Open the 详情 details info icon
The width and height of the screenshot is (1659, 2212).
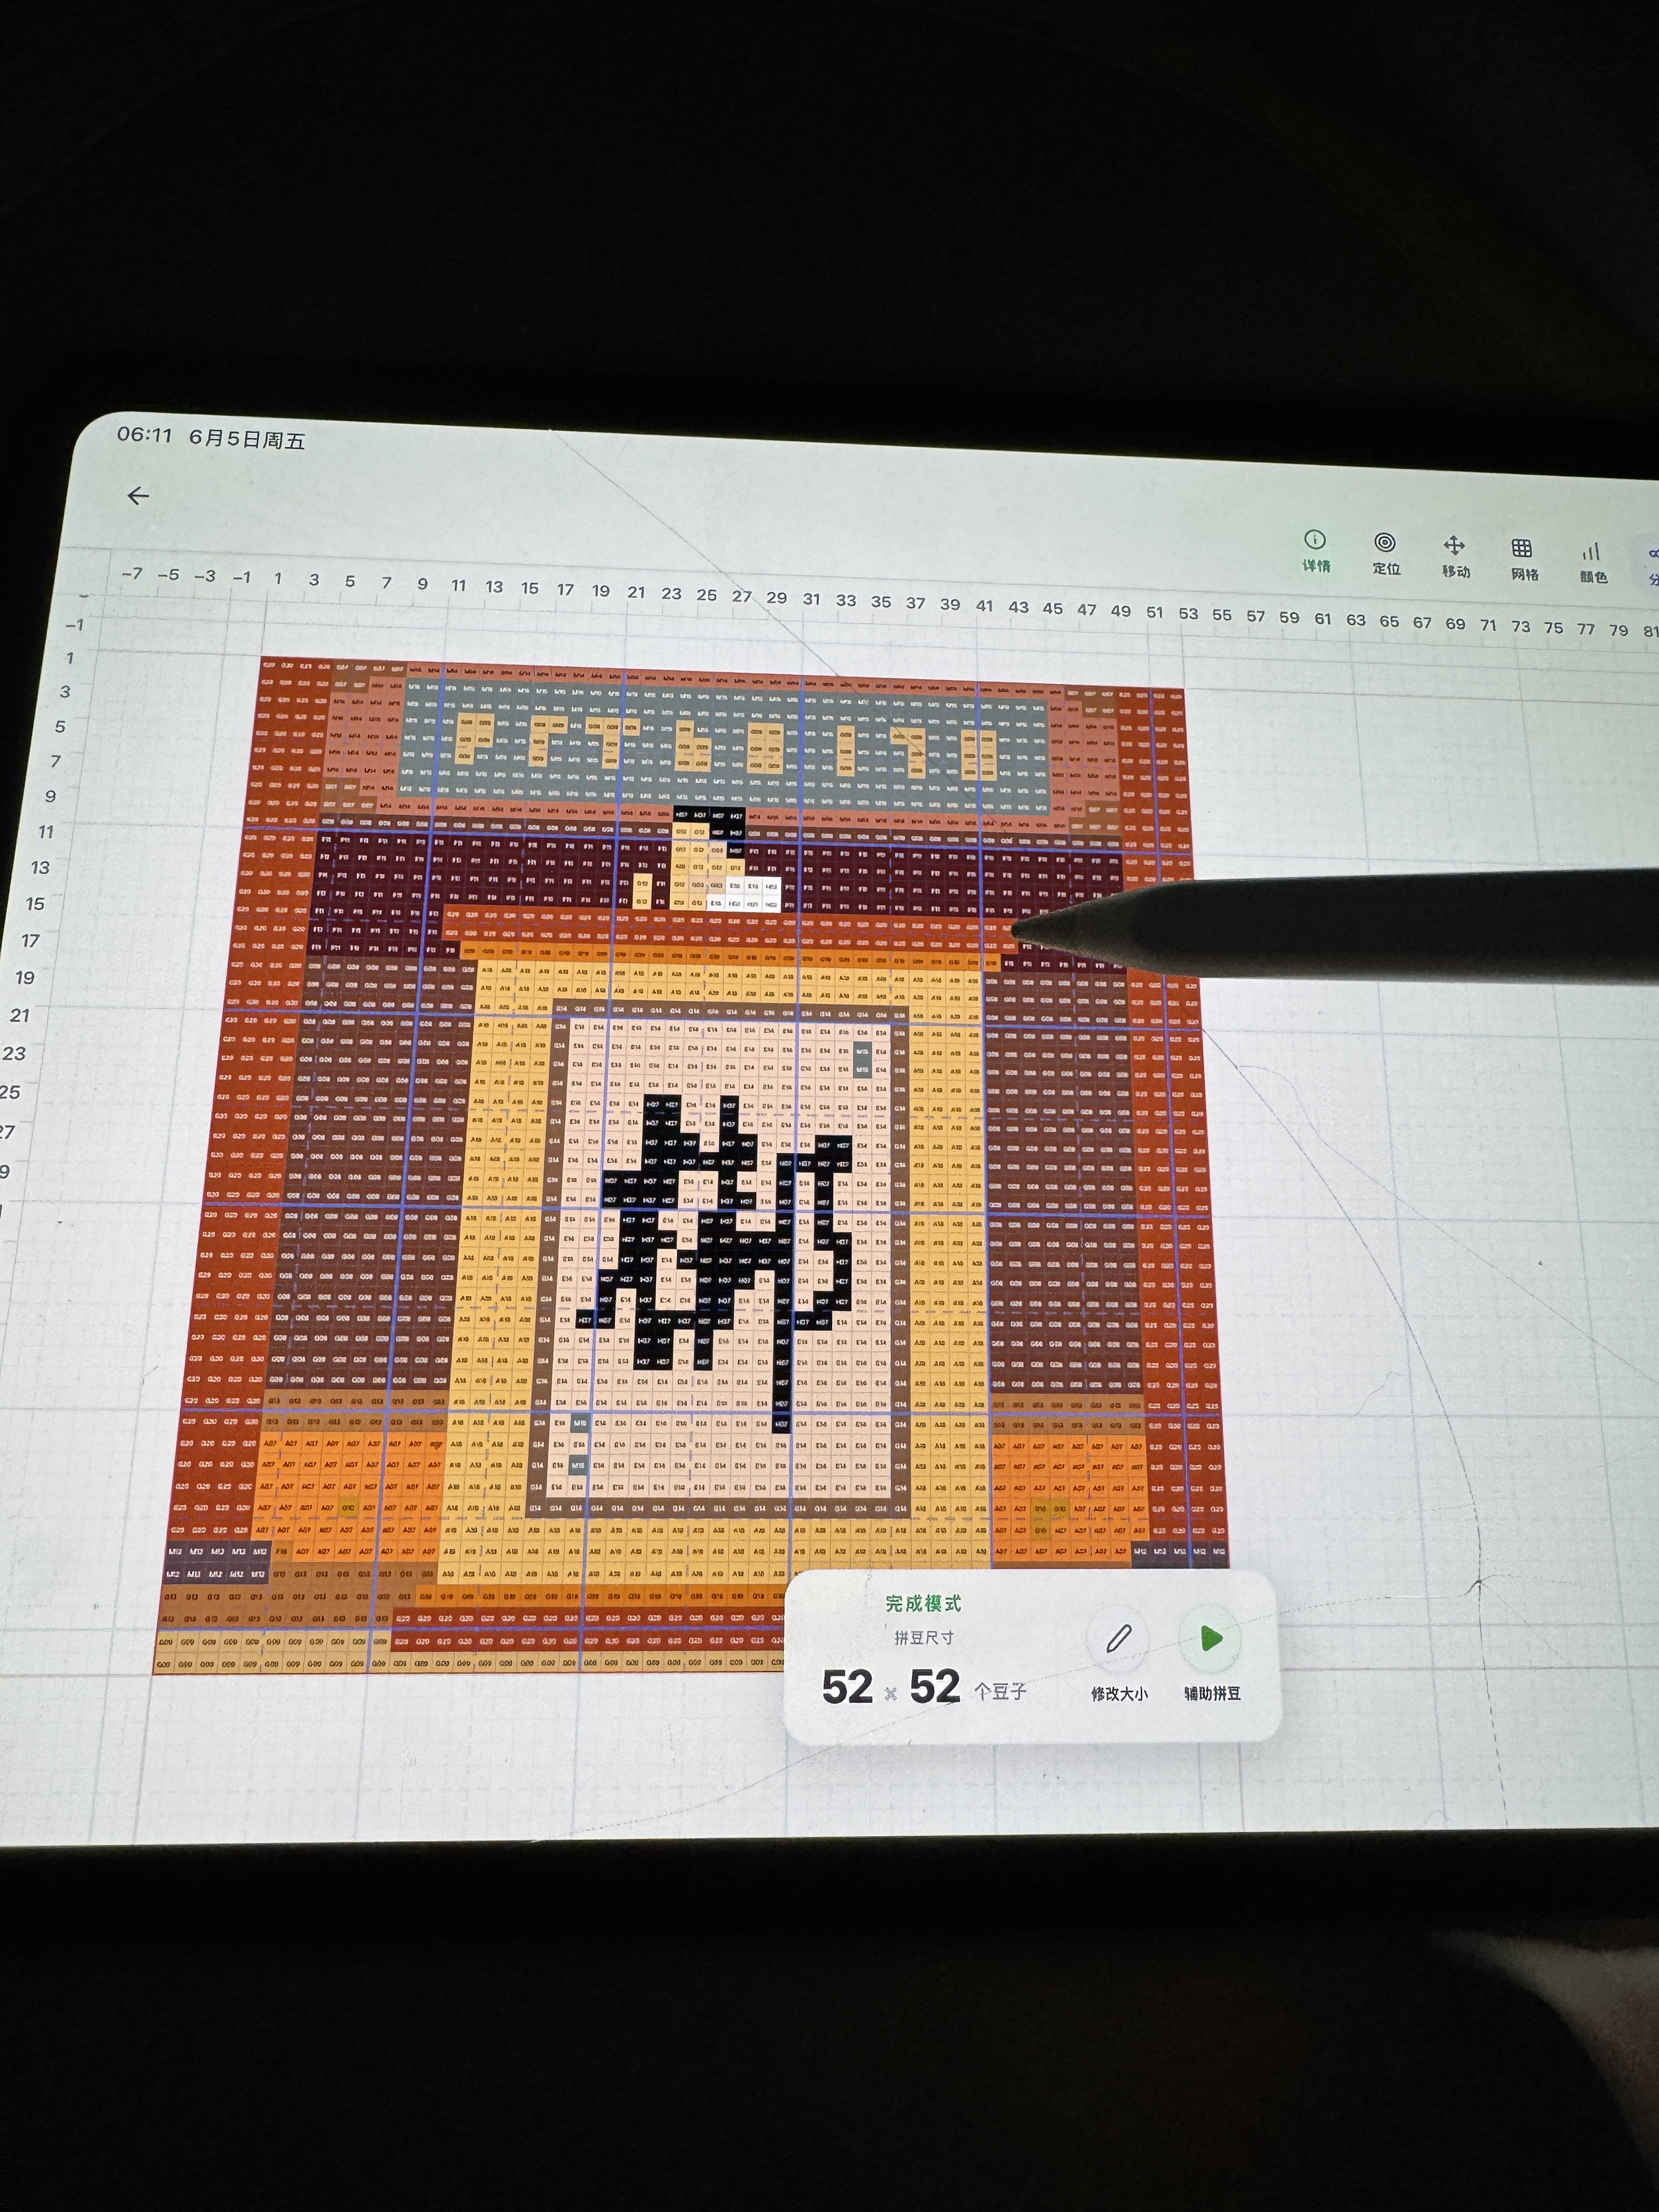point(1315,550)
